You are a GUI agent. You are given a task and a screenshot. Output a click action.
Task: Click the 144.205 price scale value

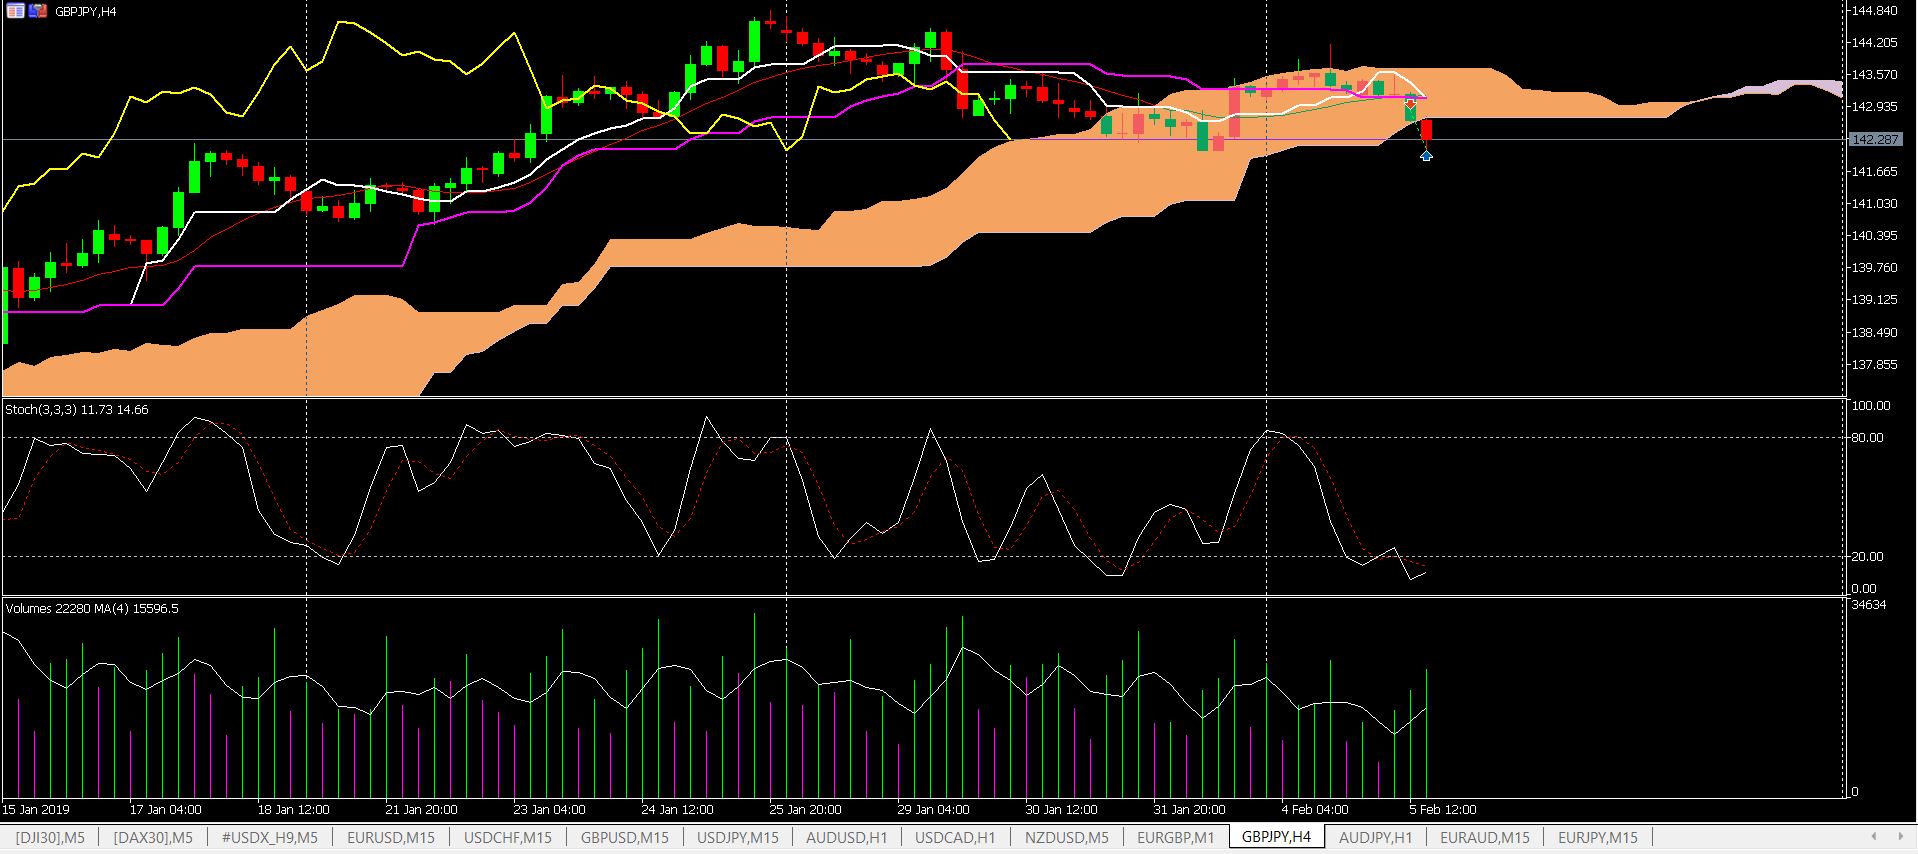pyautogui.click(x=1874, y=43)
